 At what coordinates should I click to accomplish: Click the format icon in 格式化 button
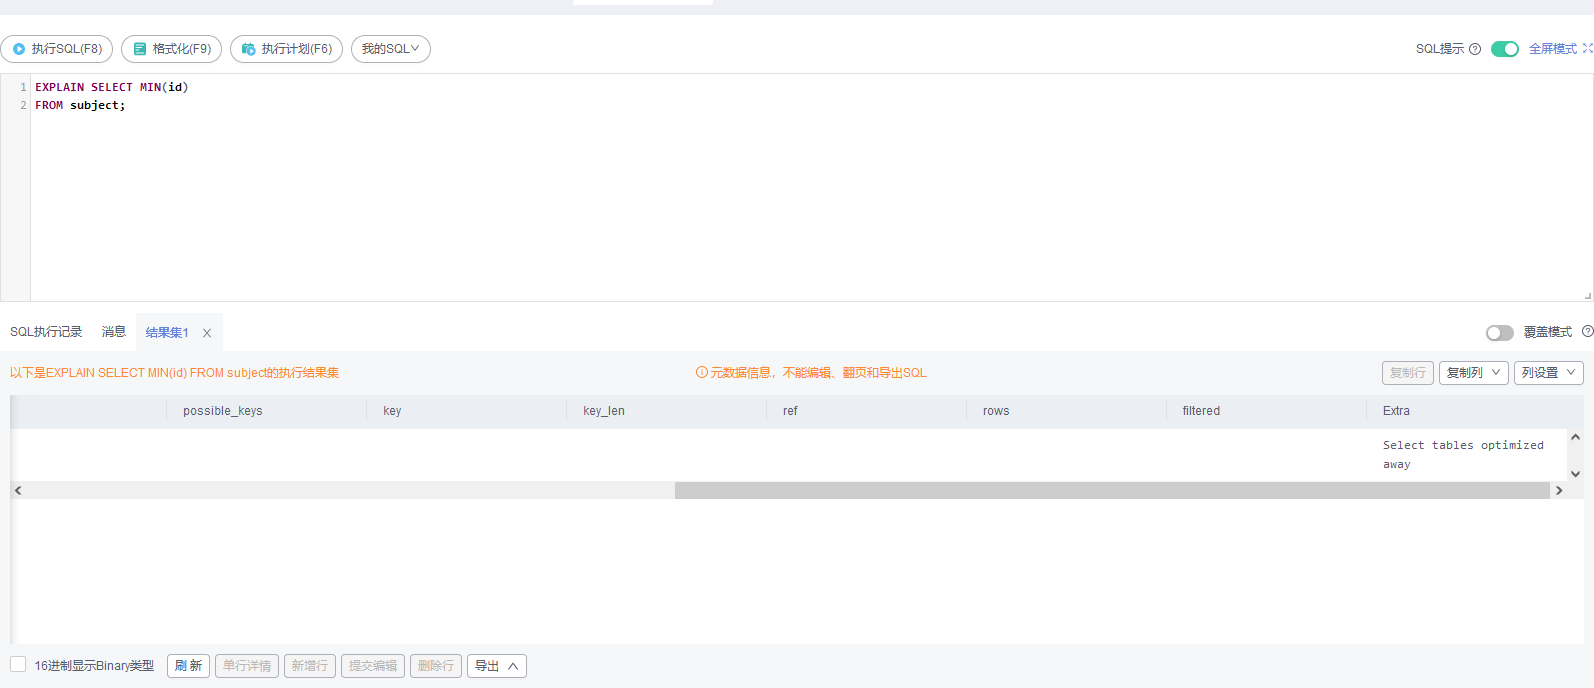tap(140, 49)
